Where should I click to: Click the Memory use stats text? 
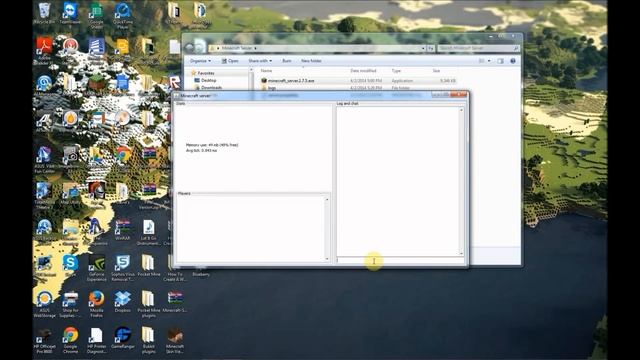tap(212, 145)
